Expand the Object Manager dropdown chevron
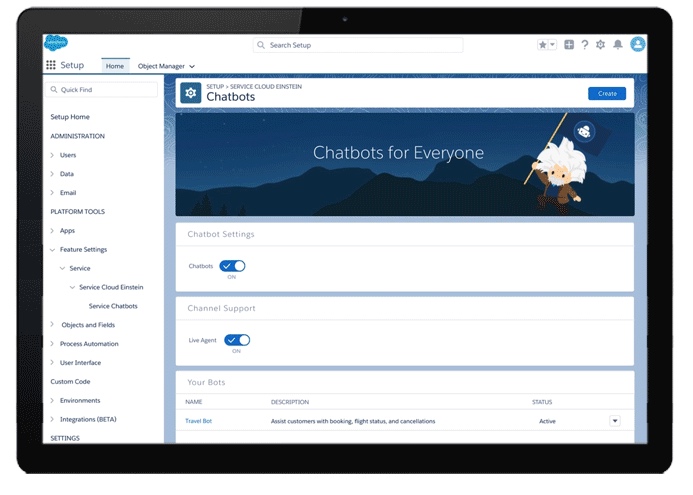The width and height of the screenshot is (693, 495). tap(192, 66)
